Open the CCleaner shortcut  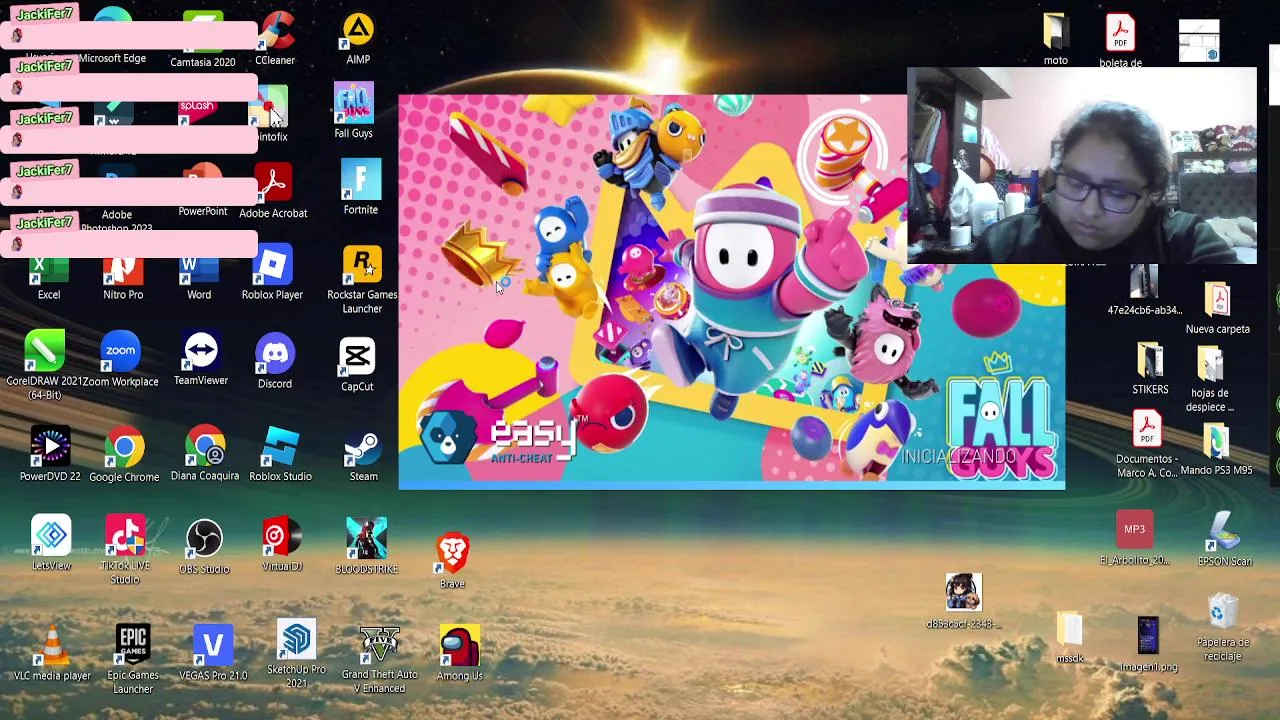tap(275, 40)
